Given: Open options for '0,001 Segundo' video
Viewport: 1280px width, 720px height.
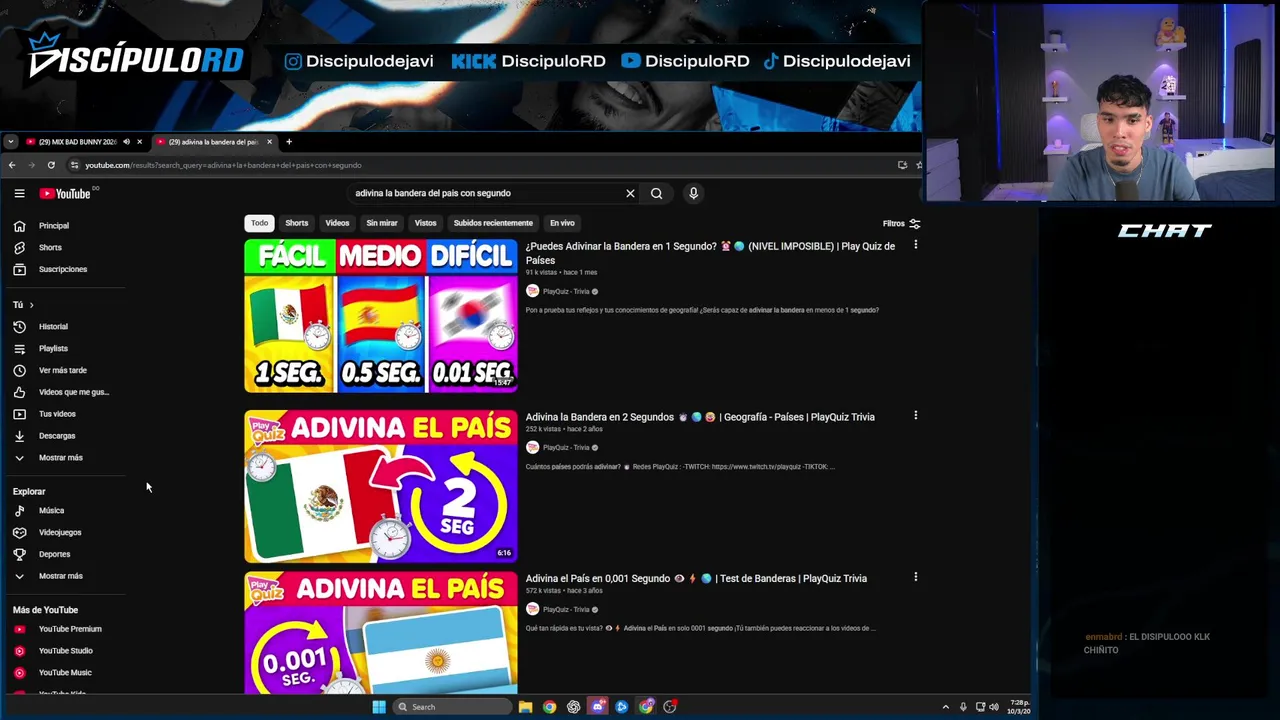Looking at the screenshot, I should 915,577.
